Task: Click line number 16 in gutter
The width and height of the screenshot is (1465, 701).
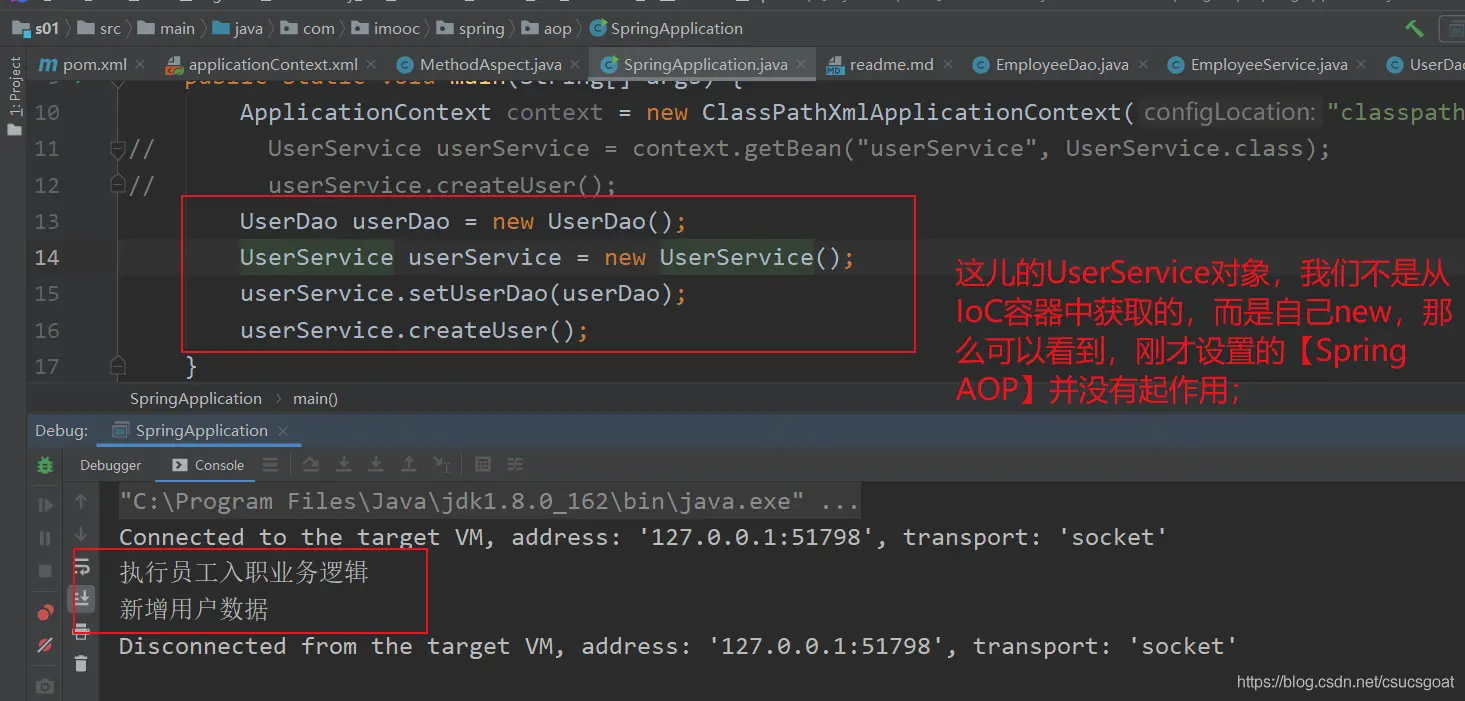Action: tap(47, 330)
